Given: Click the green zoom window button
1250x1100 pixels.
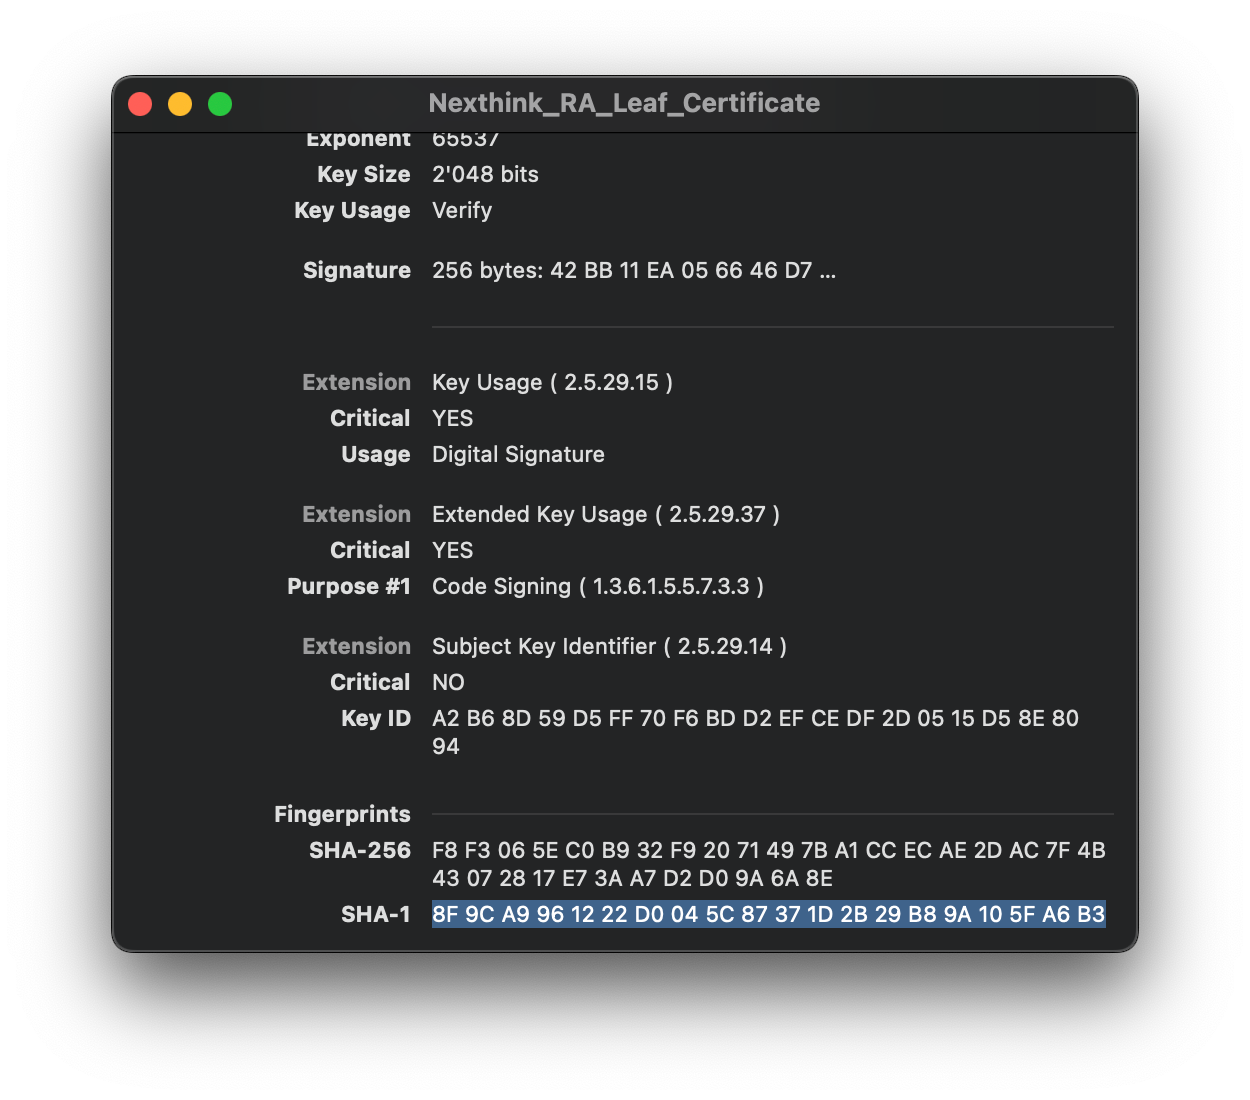Looking at the screenshot, I should pos(220,104).
